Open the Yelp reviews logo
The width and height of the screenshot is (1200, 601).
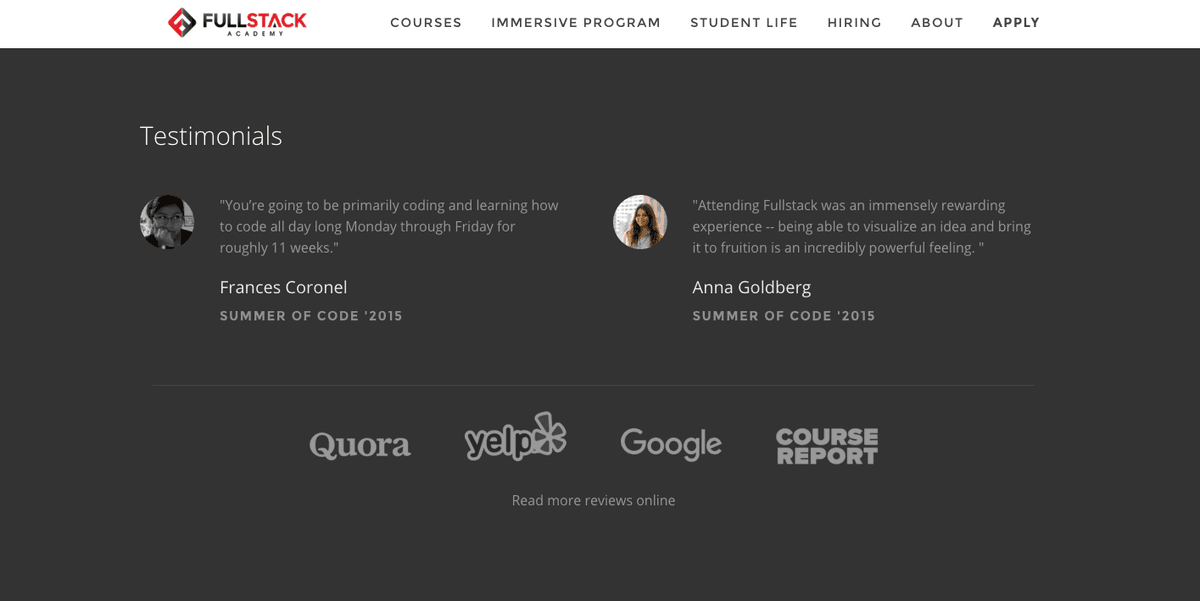coord(515,437)
